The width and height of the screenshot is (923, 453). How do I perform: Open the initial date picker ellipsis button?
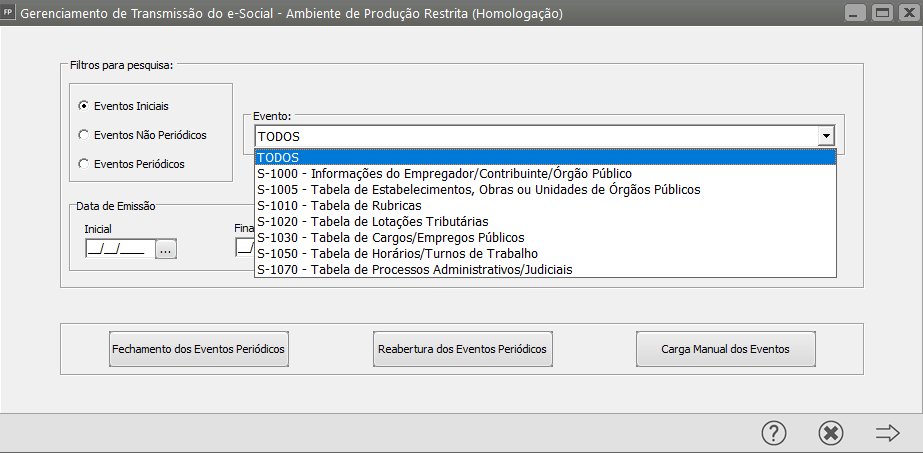pos(166,250)
